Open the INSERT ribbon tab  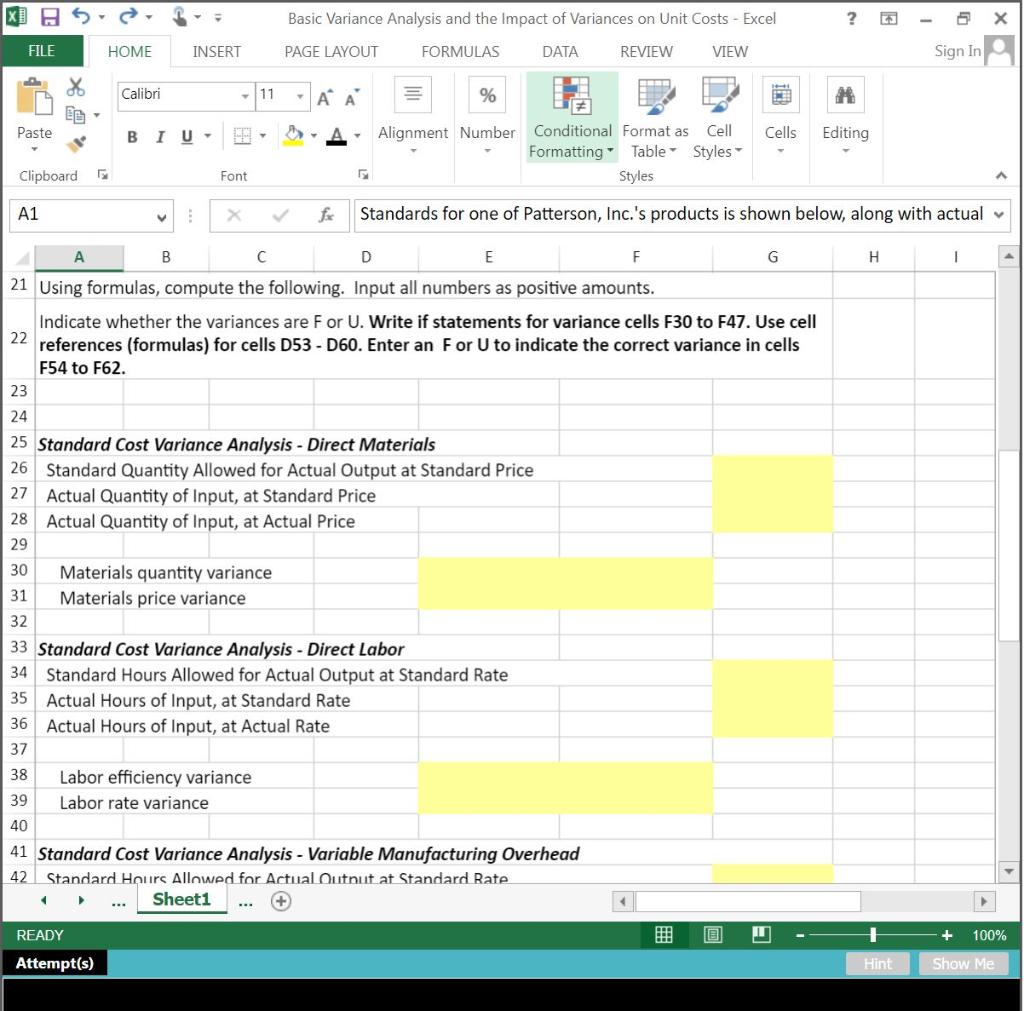click(x=216, y=51)
